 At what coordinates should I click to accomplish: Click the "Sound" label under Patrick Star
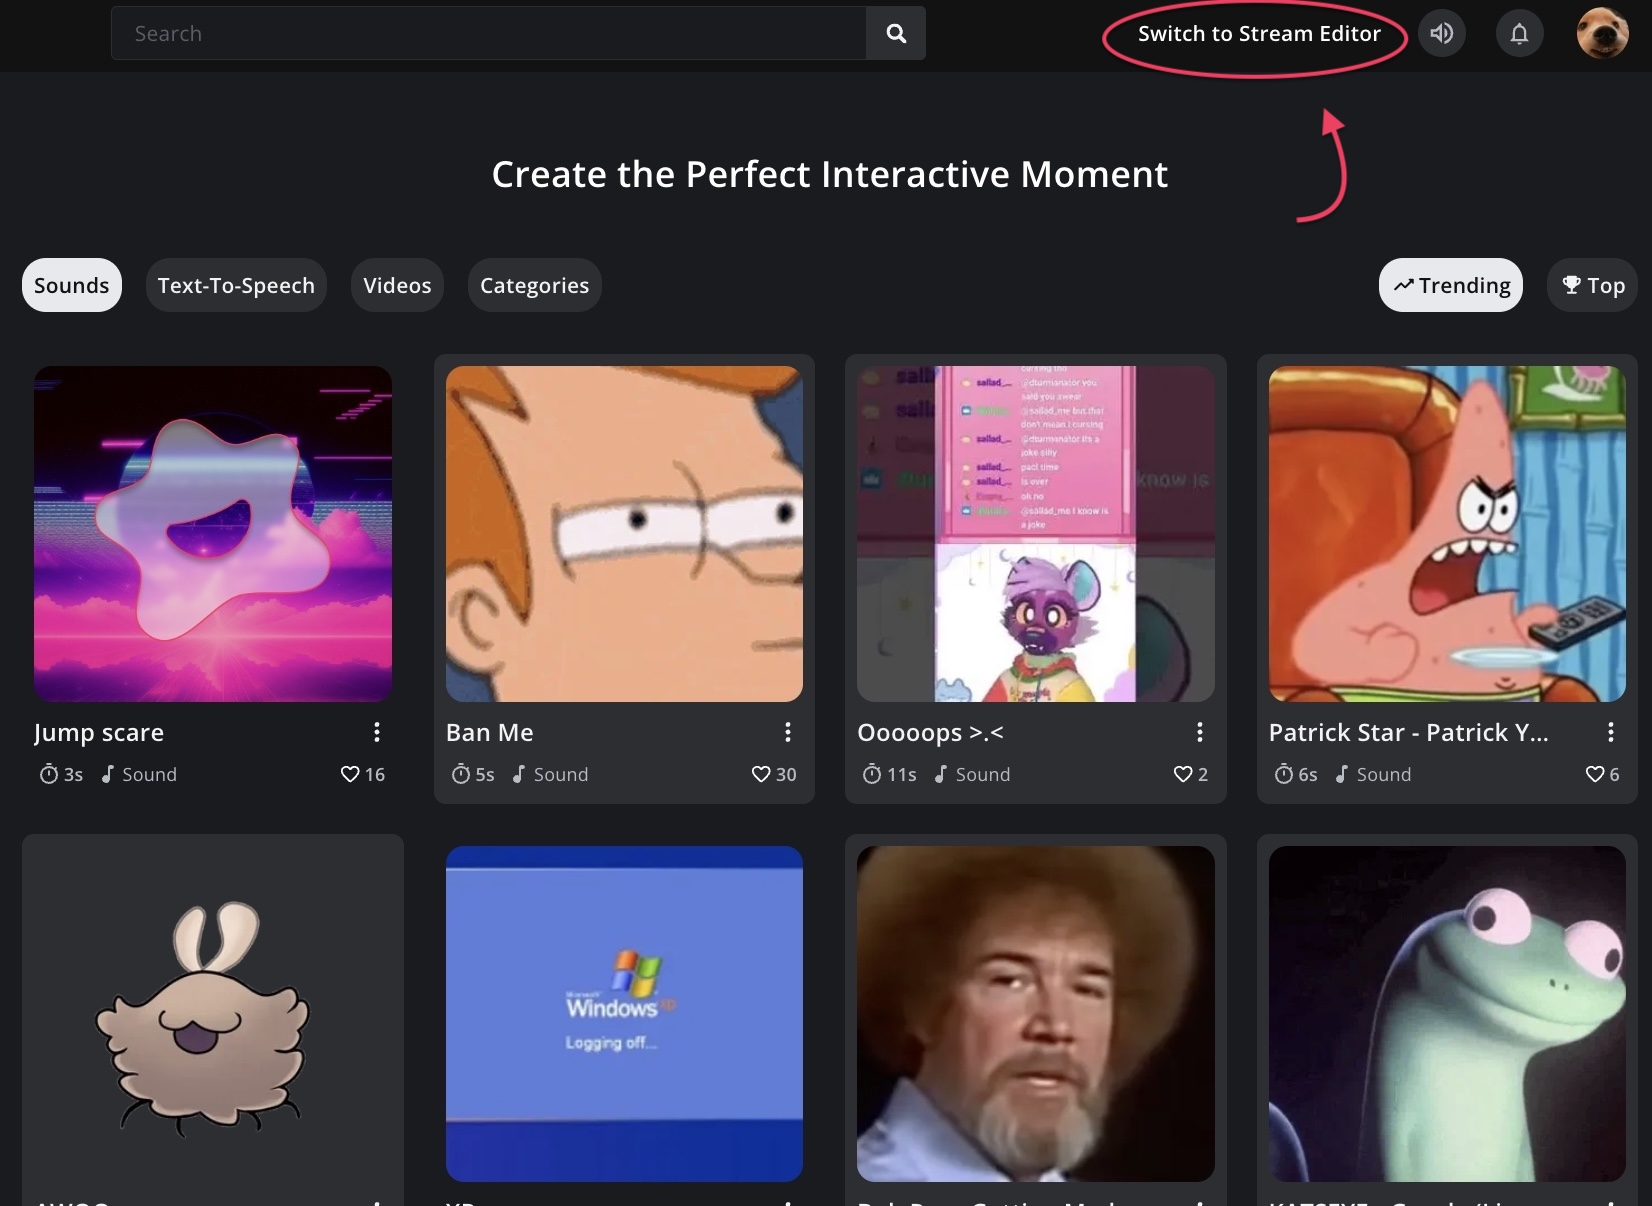click(x=1384, y=775)
